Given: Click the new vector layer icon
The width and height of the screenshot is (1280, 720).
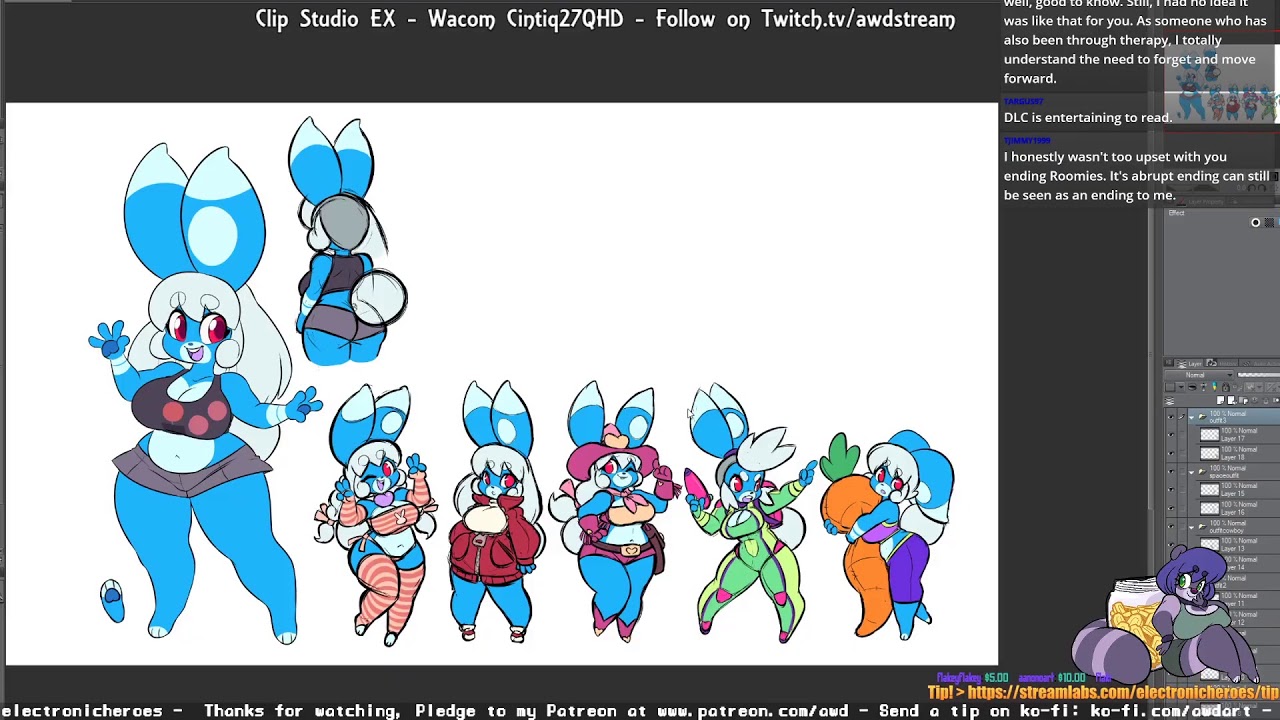Looking at the screenshot, I should pyautogui.click(x=1232, y=400).
